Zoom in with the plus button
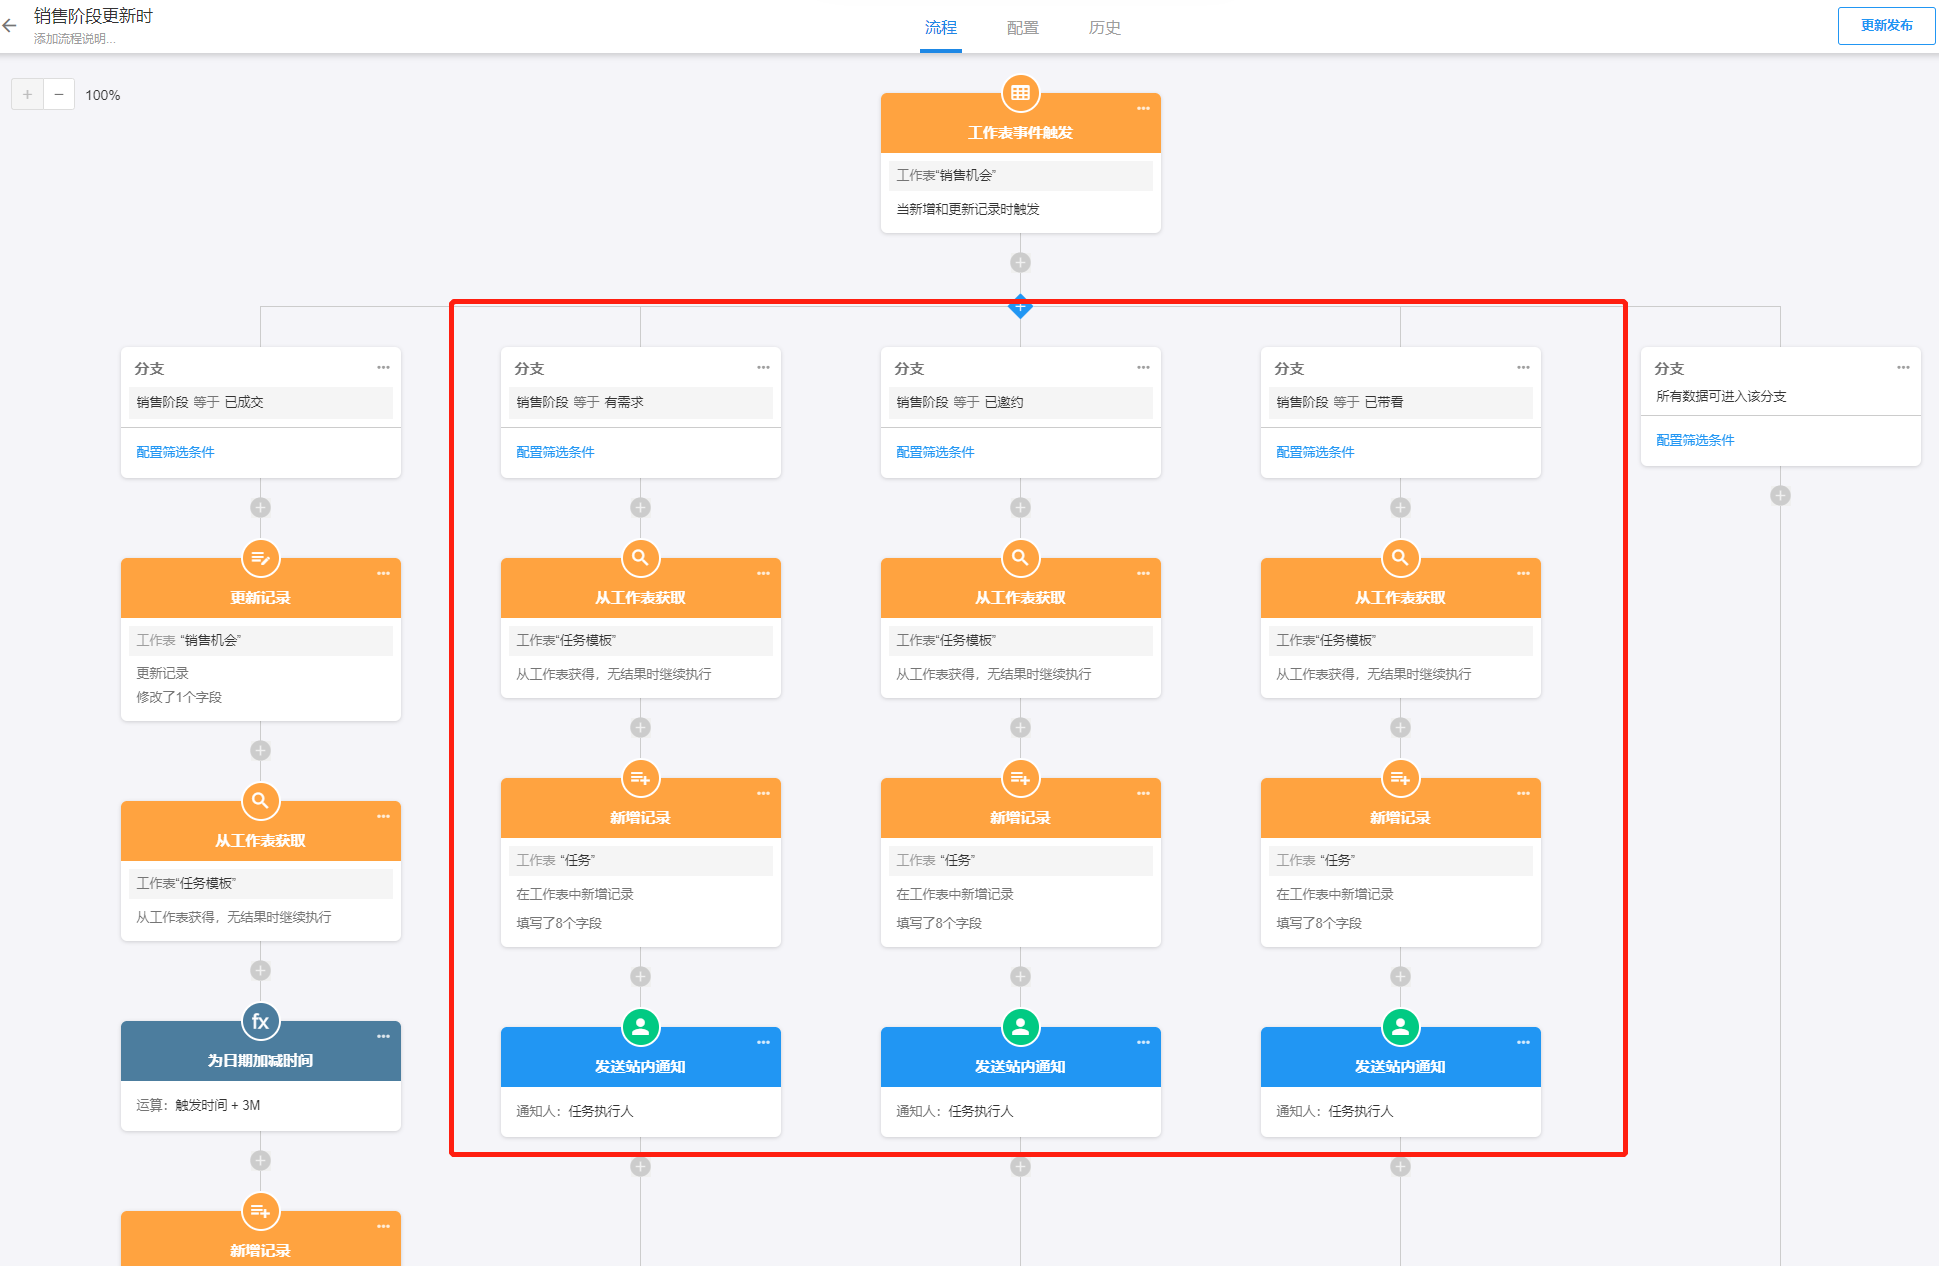This screenshot has width=1939, height=1266. pyautogui.click(x=27, y=95)
